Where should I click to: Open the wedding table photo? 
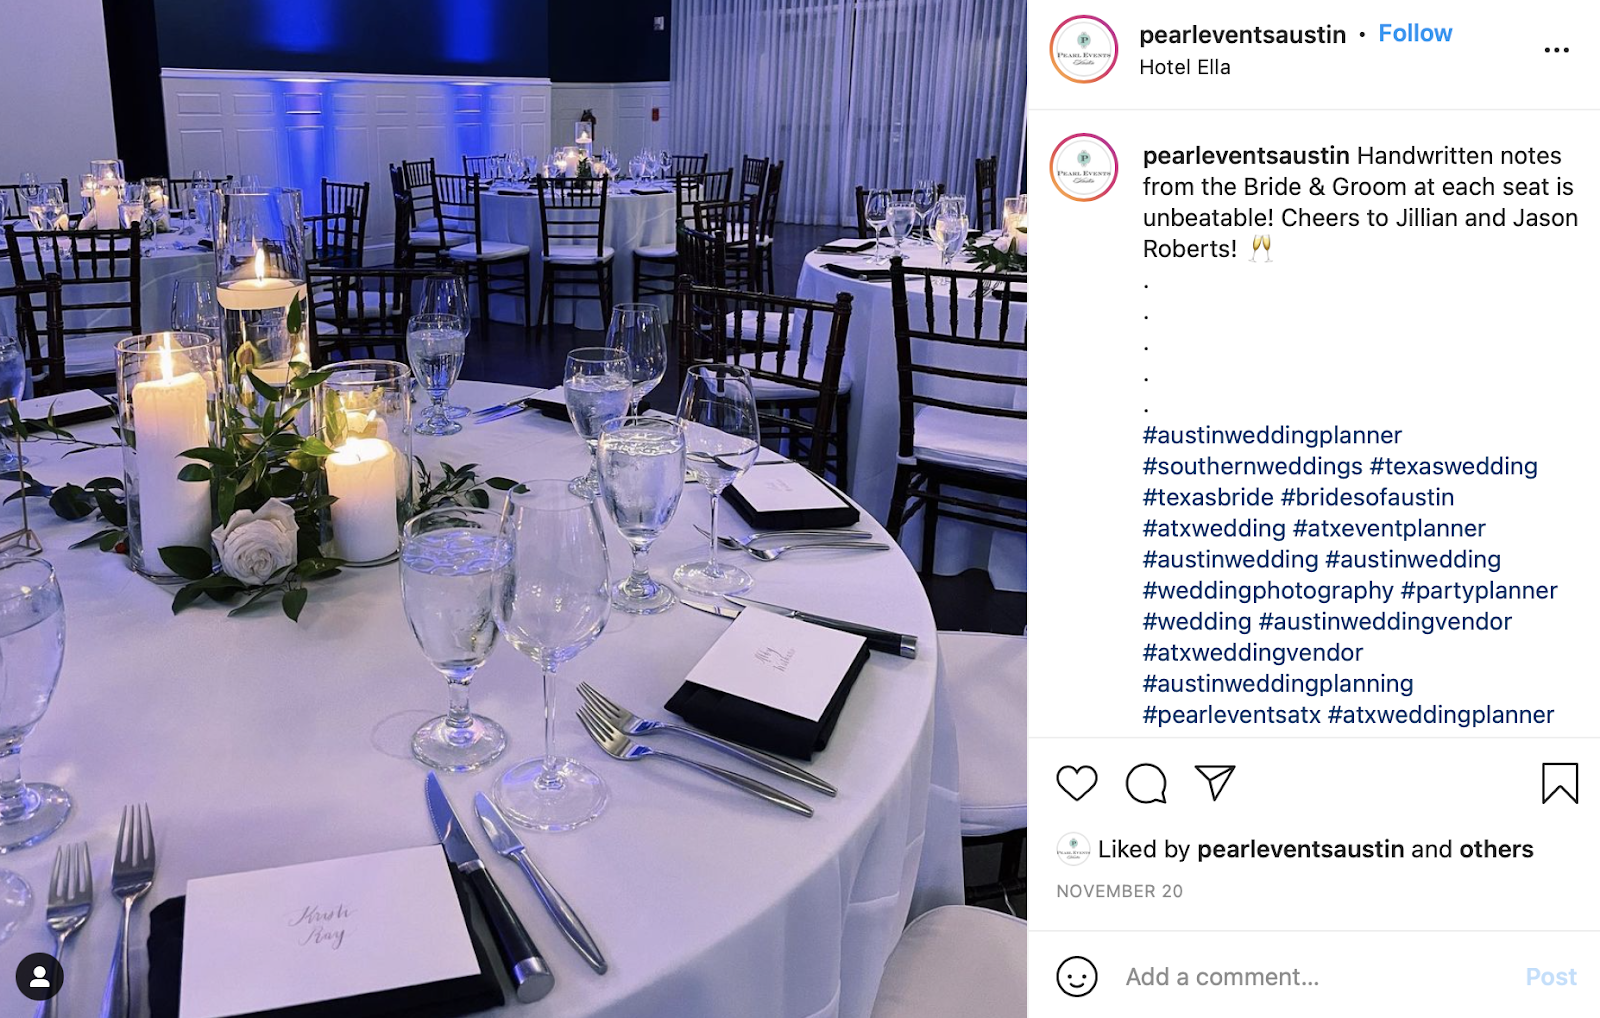pos(513,509)
